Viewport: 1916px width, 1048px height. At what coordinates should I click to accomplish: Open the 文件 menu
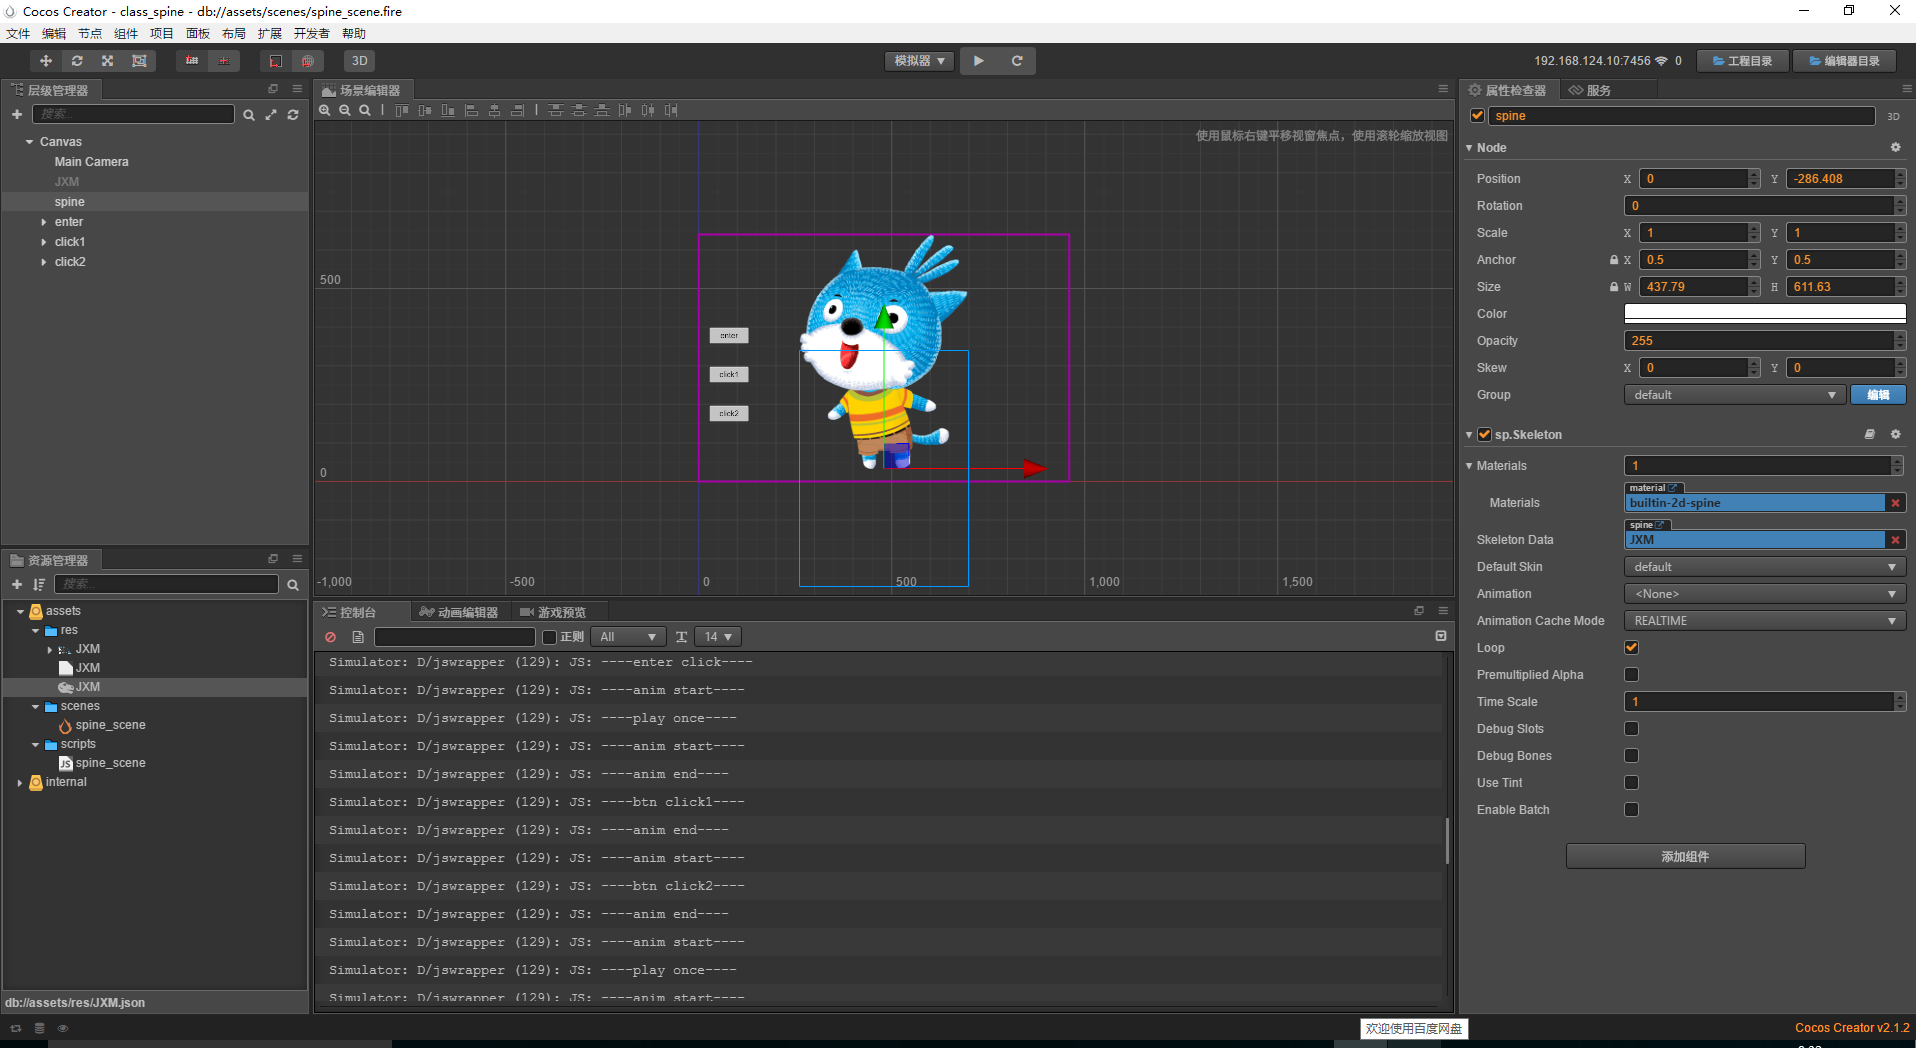(17, 33)
